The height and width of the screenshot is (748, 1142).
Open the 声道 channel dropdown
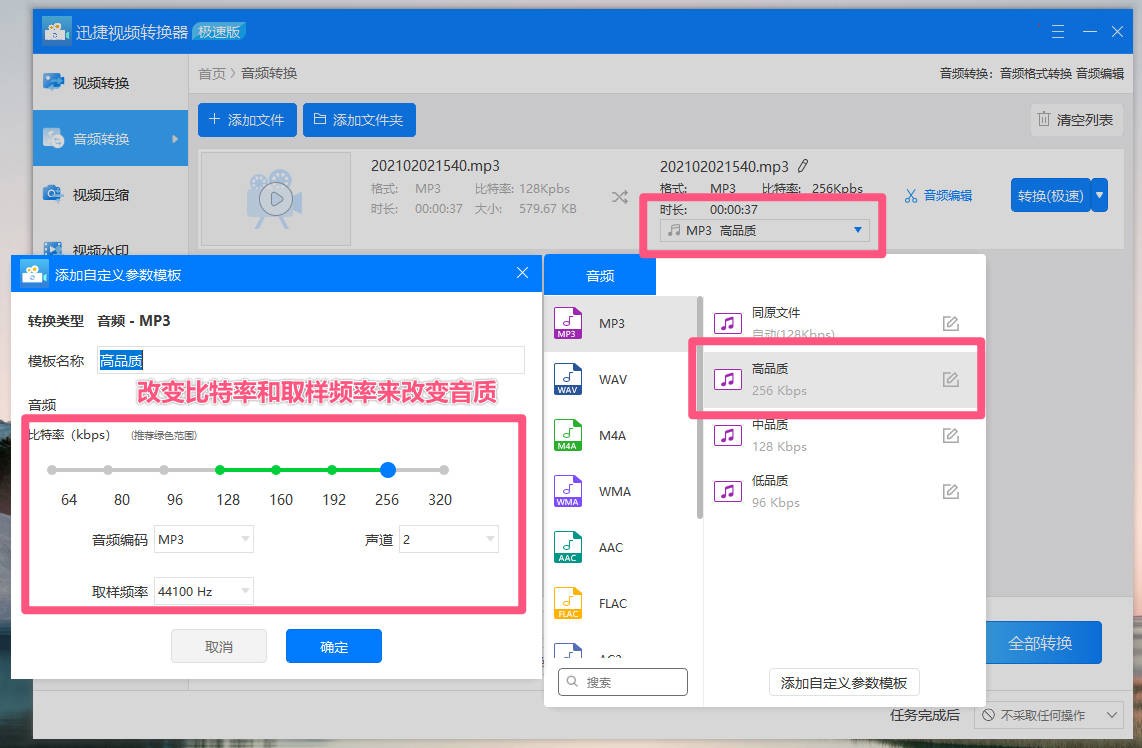coord(448,539)
